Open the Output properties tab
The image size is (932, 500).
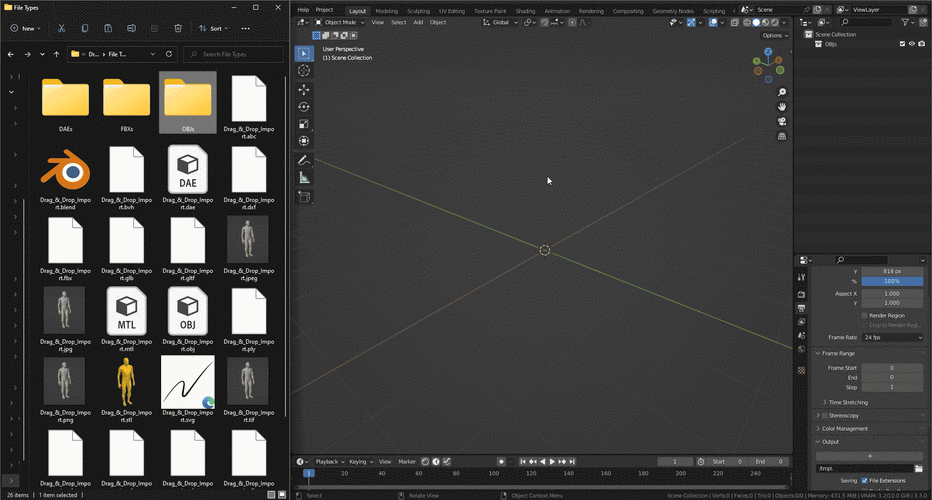click(x=801, y=308)
